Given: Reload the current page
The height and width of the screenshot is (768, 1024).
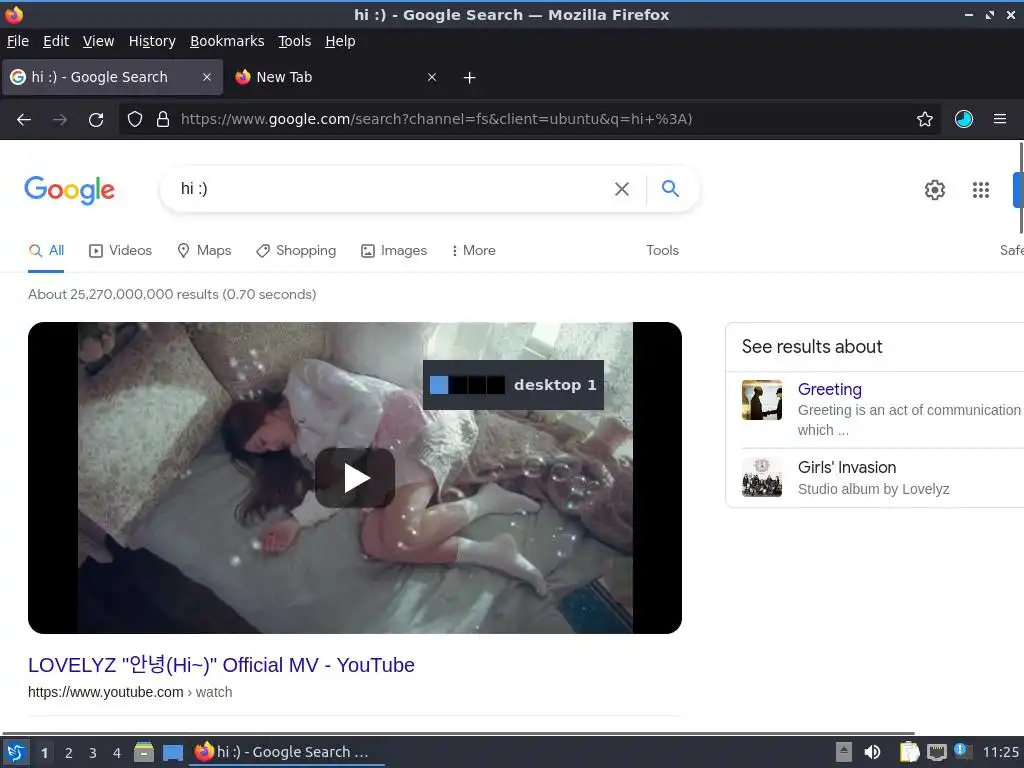Looking at the screenshot, I should tap(96, 120).
